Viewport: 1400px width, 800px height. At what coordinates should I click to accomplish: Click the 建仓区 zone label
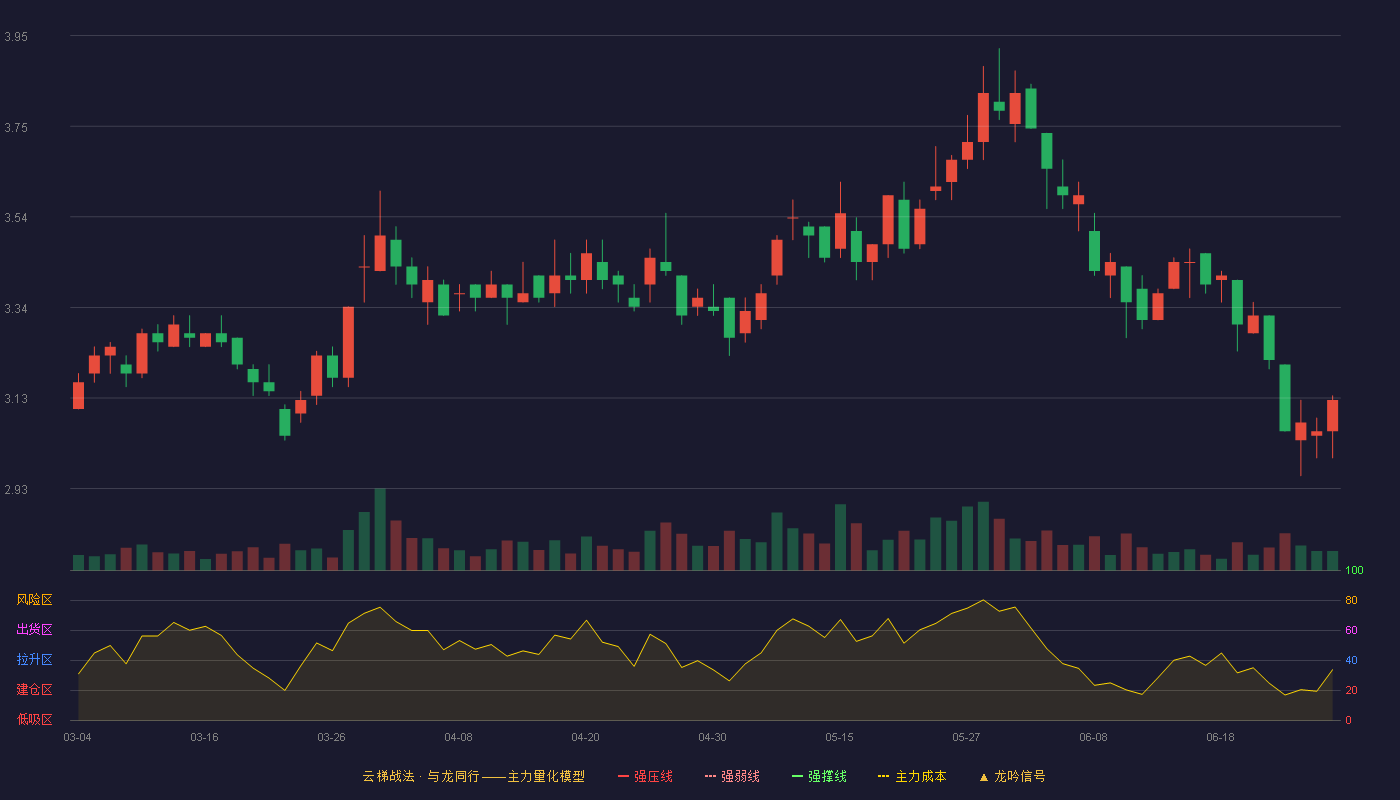[x=34, y=690]
